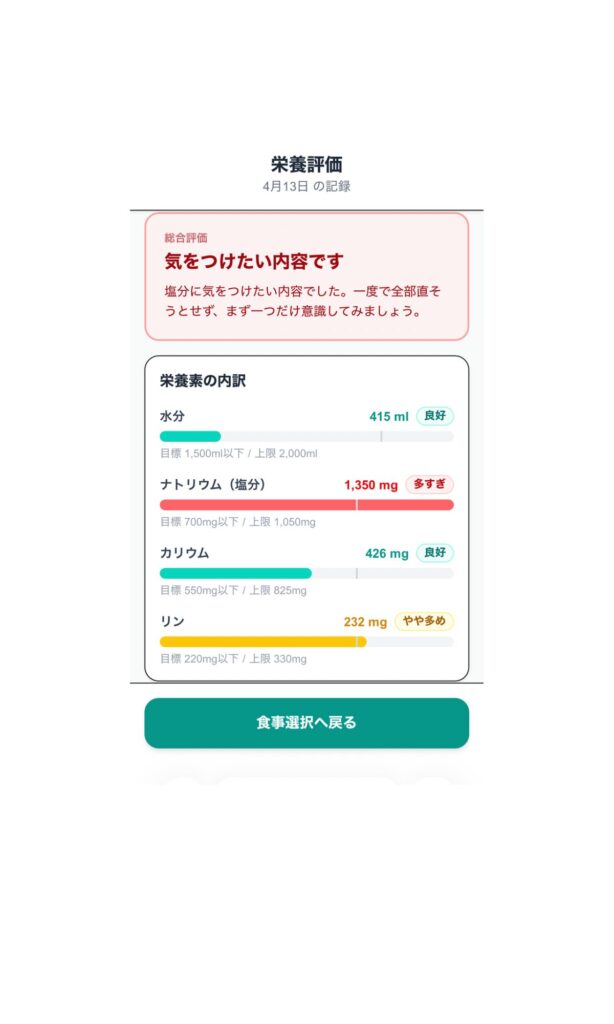This screenshot has width=614, height=1024.
Task: Click the 栄養評価 page title
Action: tap(306, 165)
